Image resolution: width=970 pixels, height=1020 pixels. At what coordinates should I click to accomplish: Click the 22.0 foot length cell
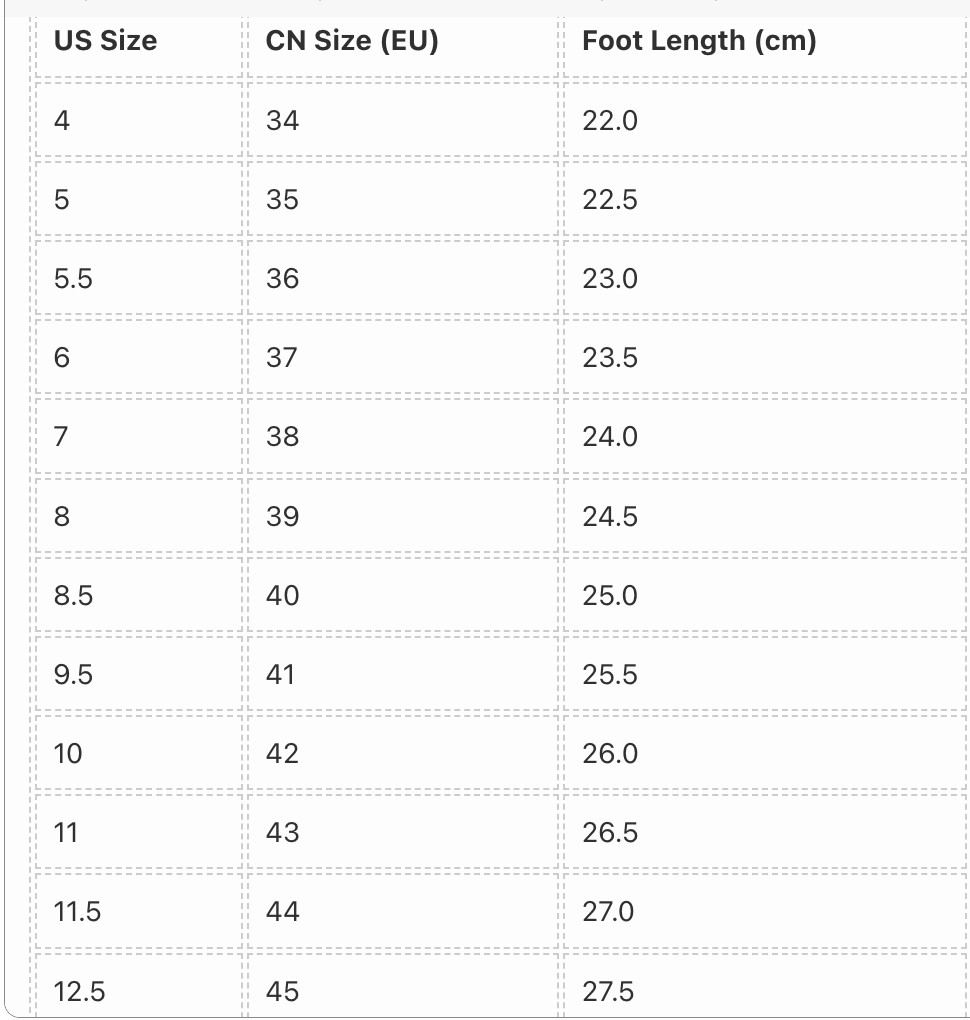coord(764,120)
